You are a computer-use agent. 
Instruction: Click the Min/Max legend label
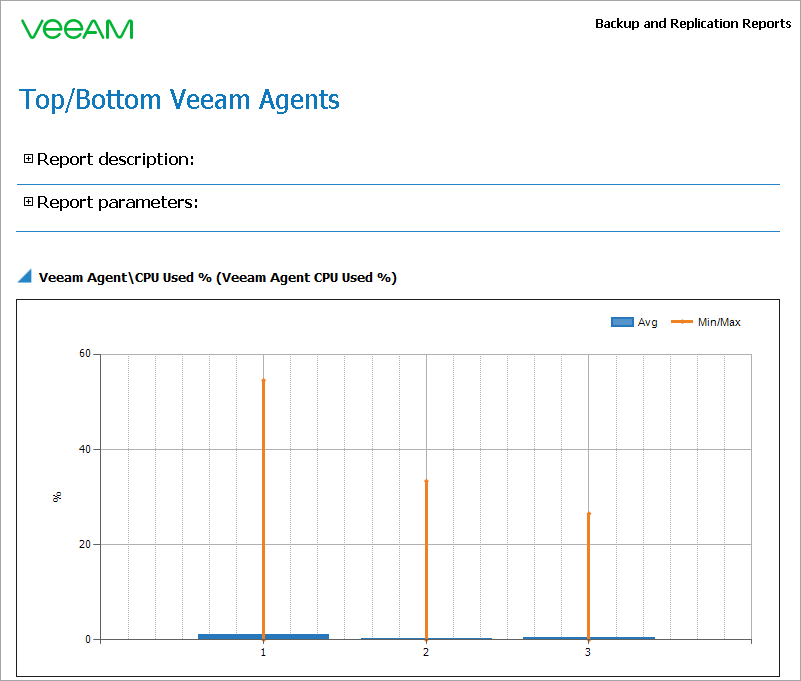tap(719, 322)
